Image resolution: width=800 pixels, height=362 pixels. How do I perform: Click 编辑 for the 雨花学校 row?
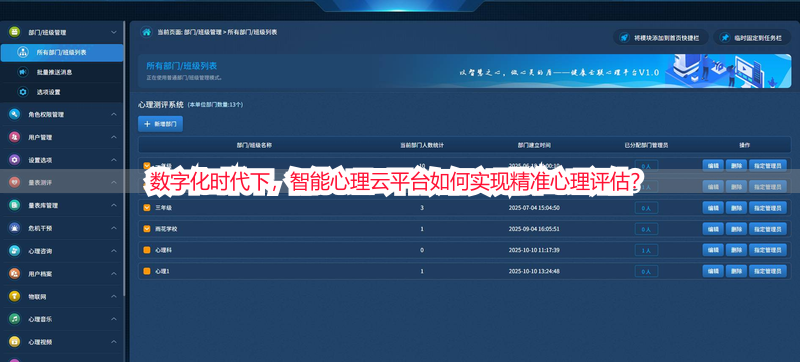tap(713, 229)
